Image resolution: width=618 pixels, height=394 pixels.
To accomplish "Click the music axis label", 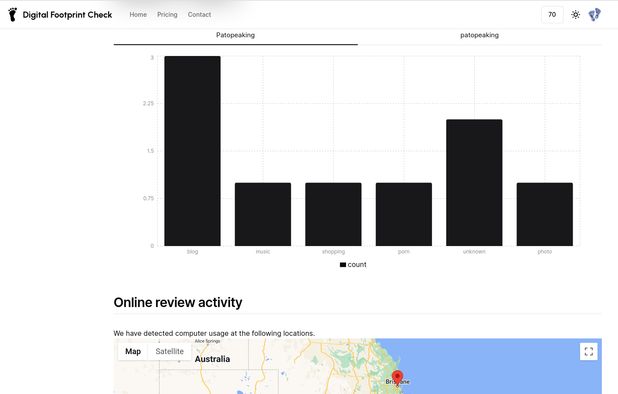I will 263,251.
